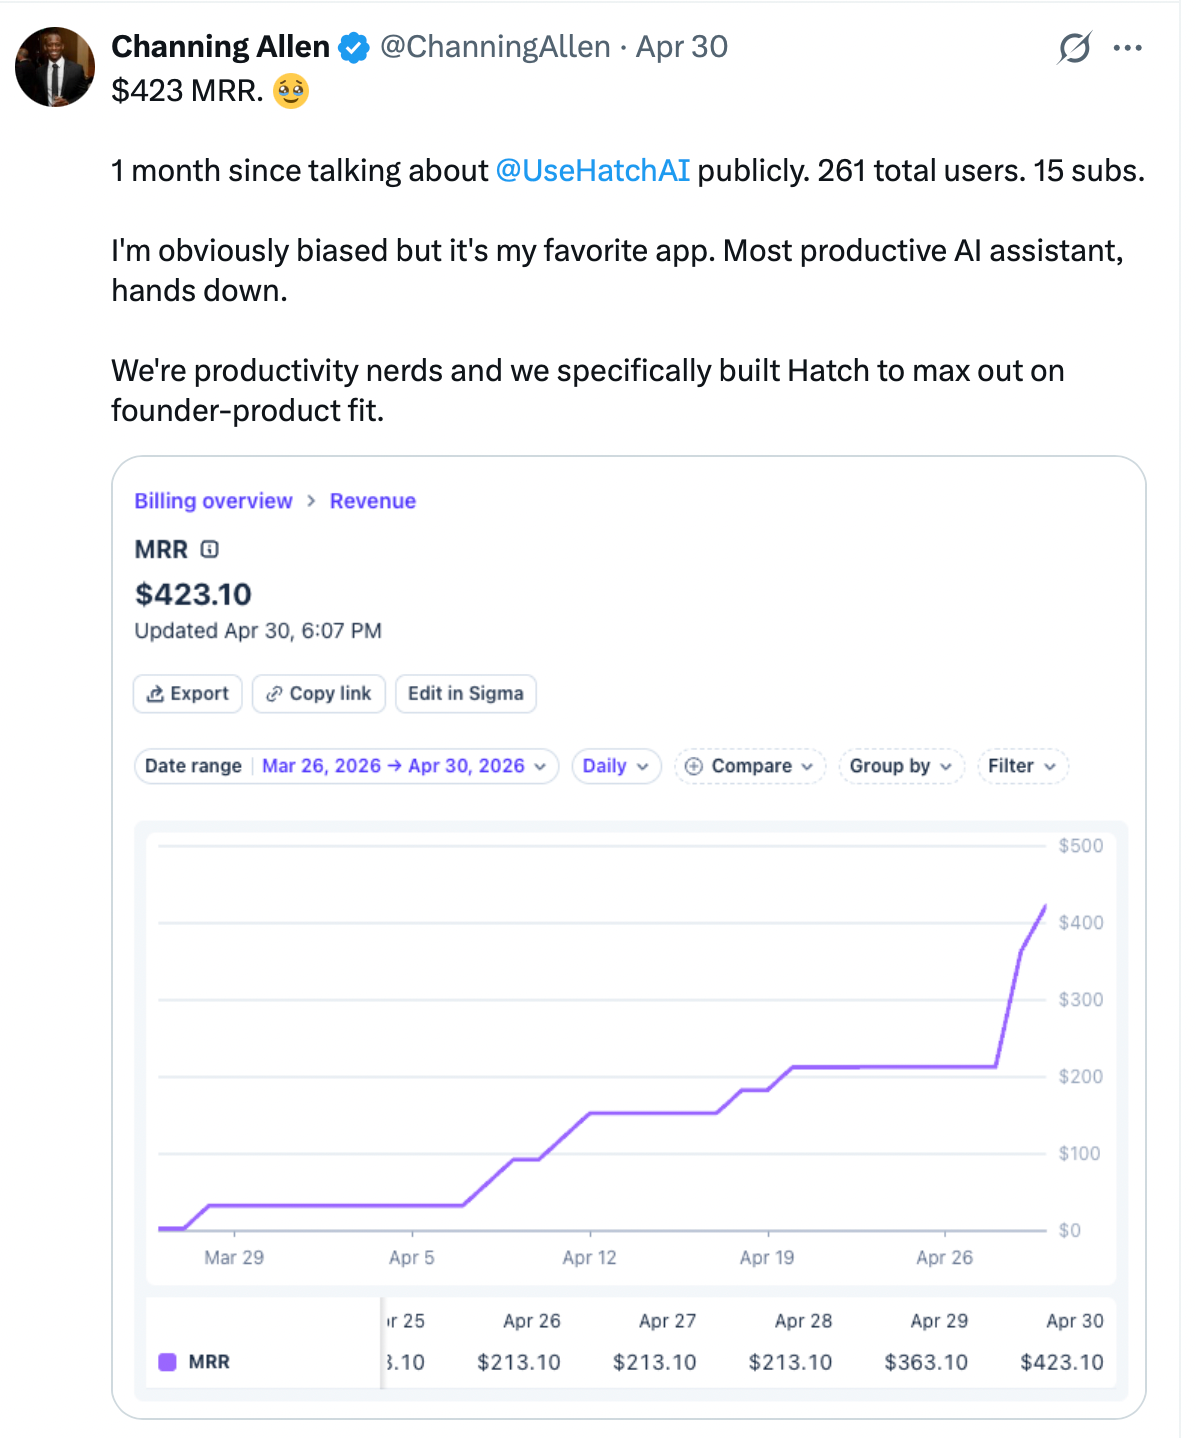Open the Date range picker

[346, 766]
